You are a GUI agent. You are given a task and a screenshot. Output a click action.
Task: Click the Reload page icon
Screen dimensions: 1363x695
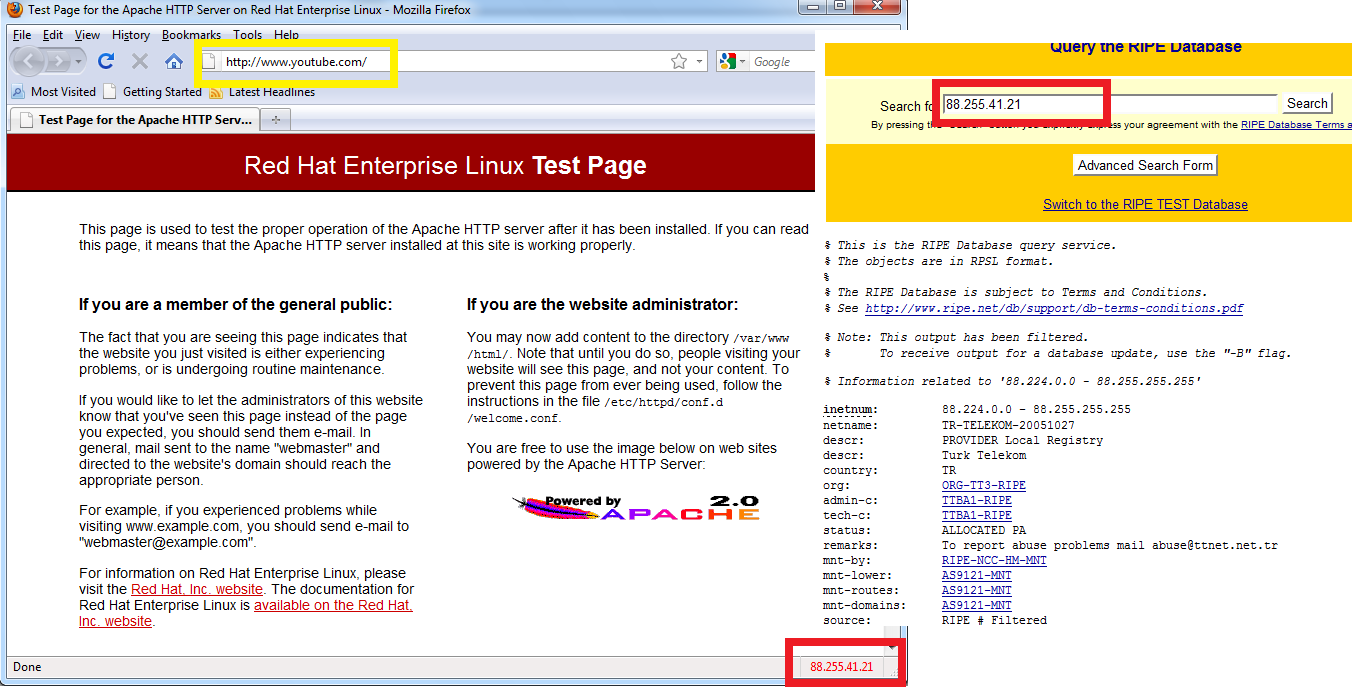tap(106, 61)
